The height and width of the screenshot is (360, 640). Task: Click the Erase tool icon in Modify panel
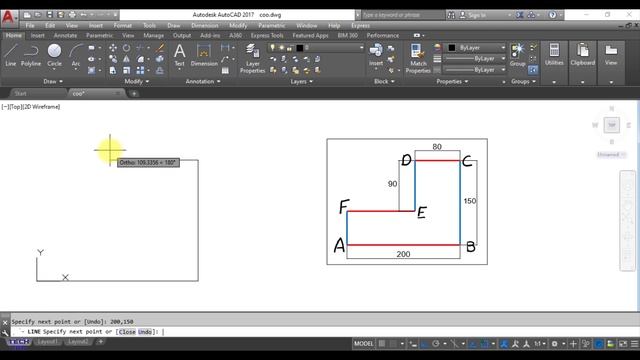tap(160, 48)
